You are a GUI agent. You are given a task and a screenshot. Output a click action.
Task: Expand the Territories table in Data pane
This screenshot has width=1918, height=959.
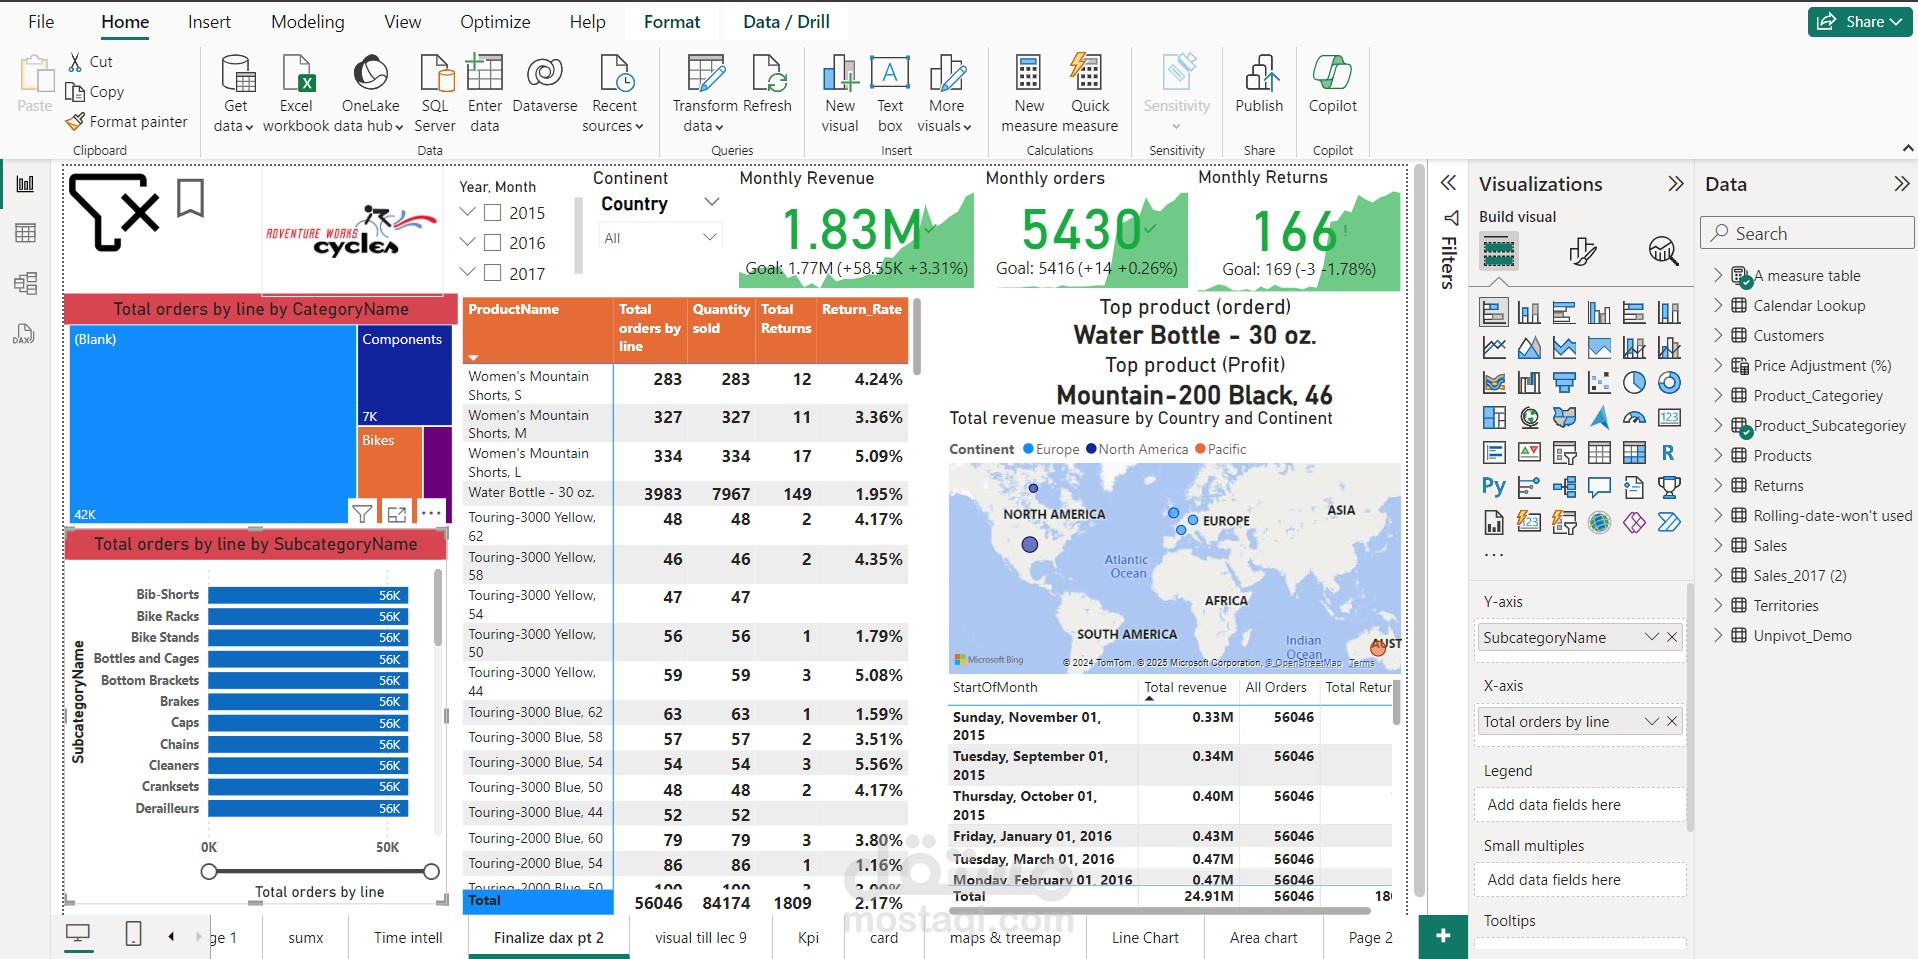click(1718, 605)
